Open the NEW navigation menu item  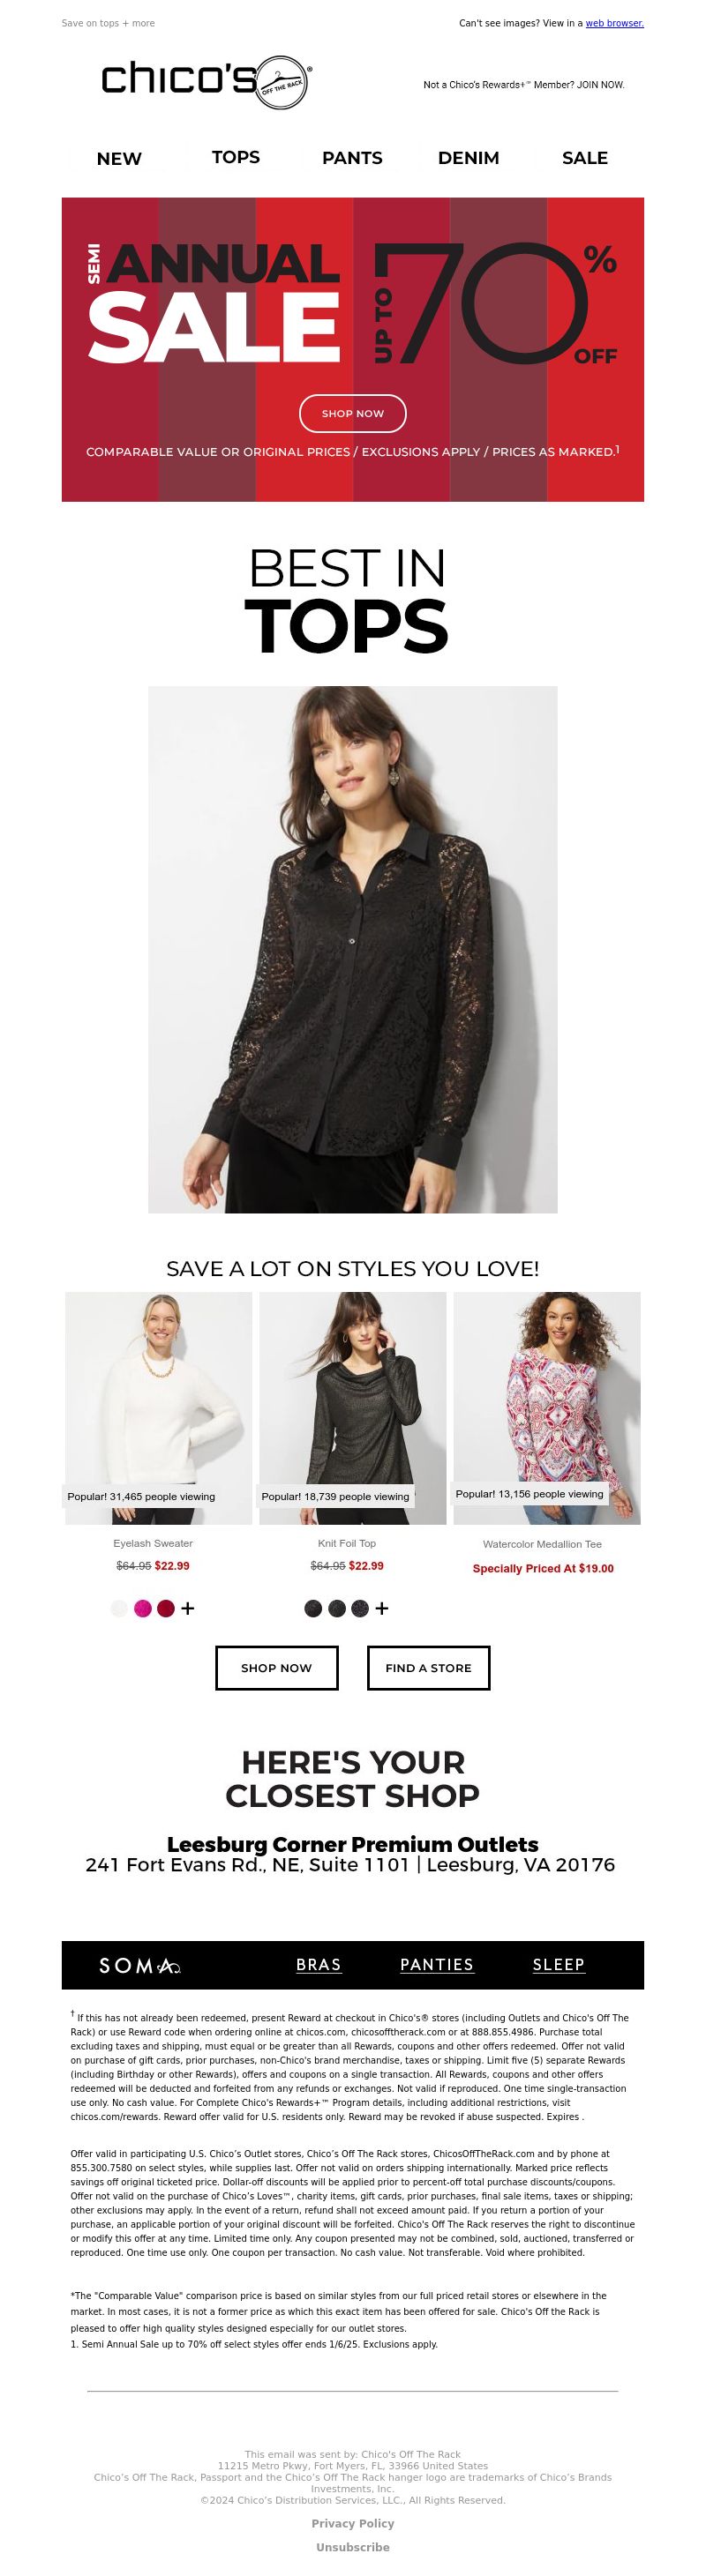[119, 159]
